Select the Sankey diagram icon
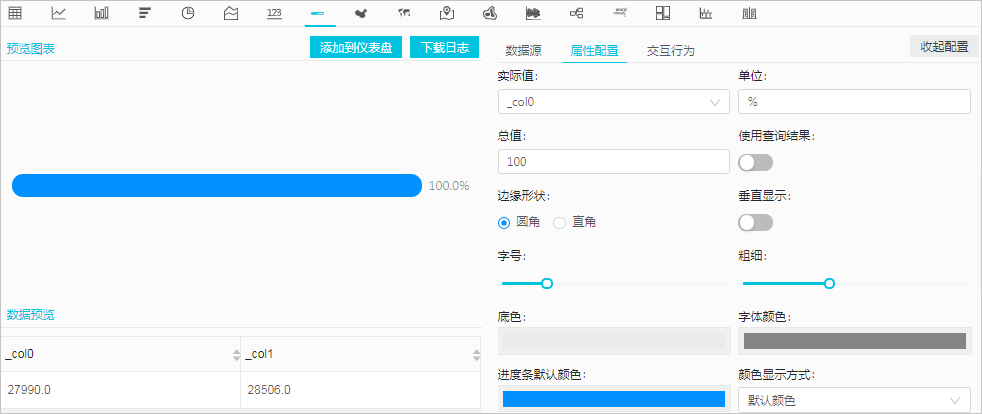The height and width of the screenshot is (414, 982). (x=533, y=13)
